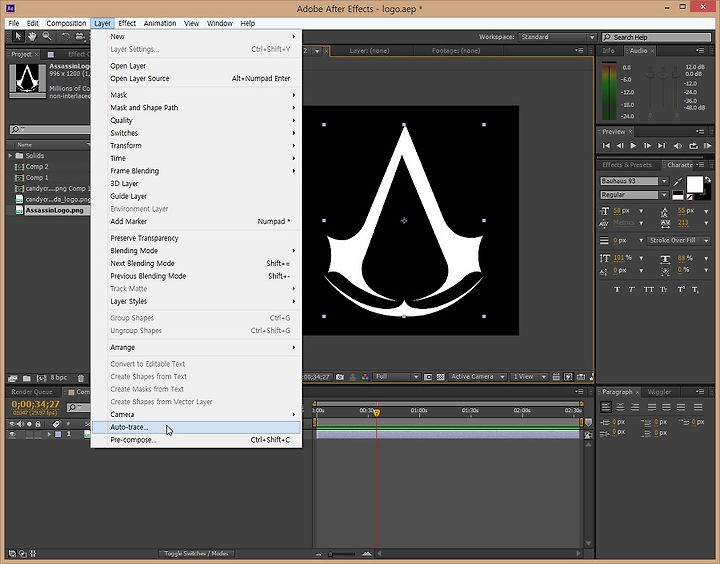Choose Pre-compose from Layer menu
The height and width of the screenshot is (564, 720).
click(x=197, y=440)
